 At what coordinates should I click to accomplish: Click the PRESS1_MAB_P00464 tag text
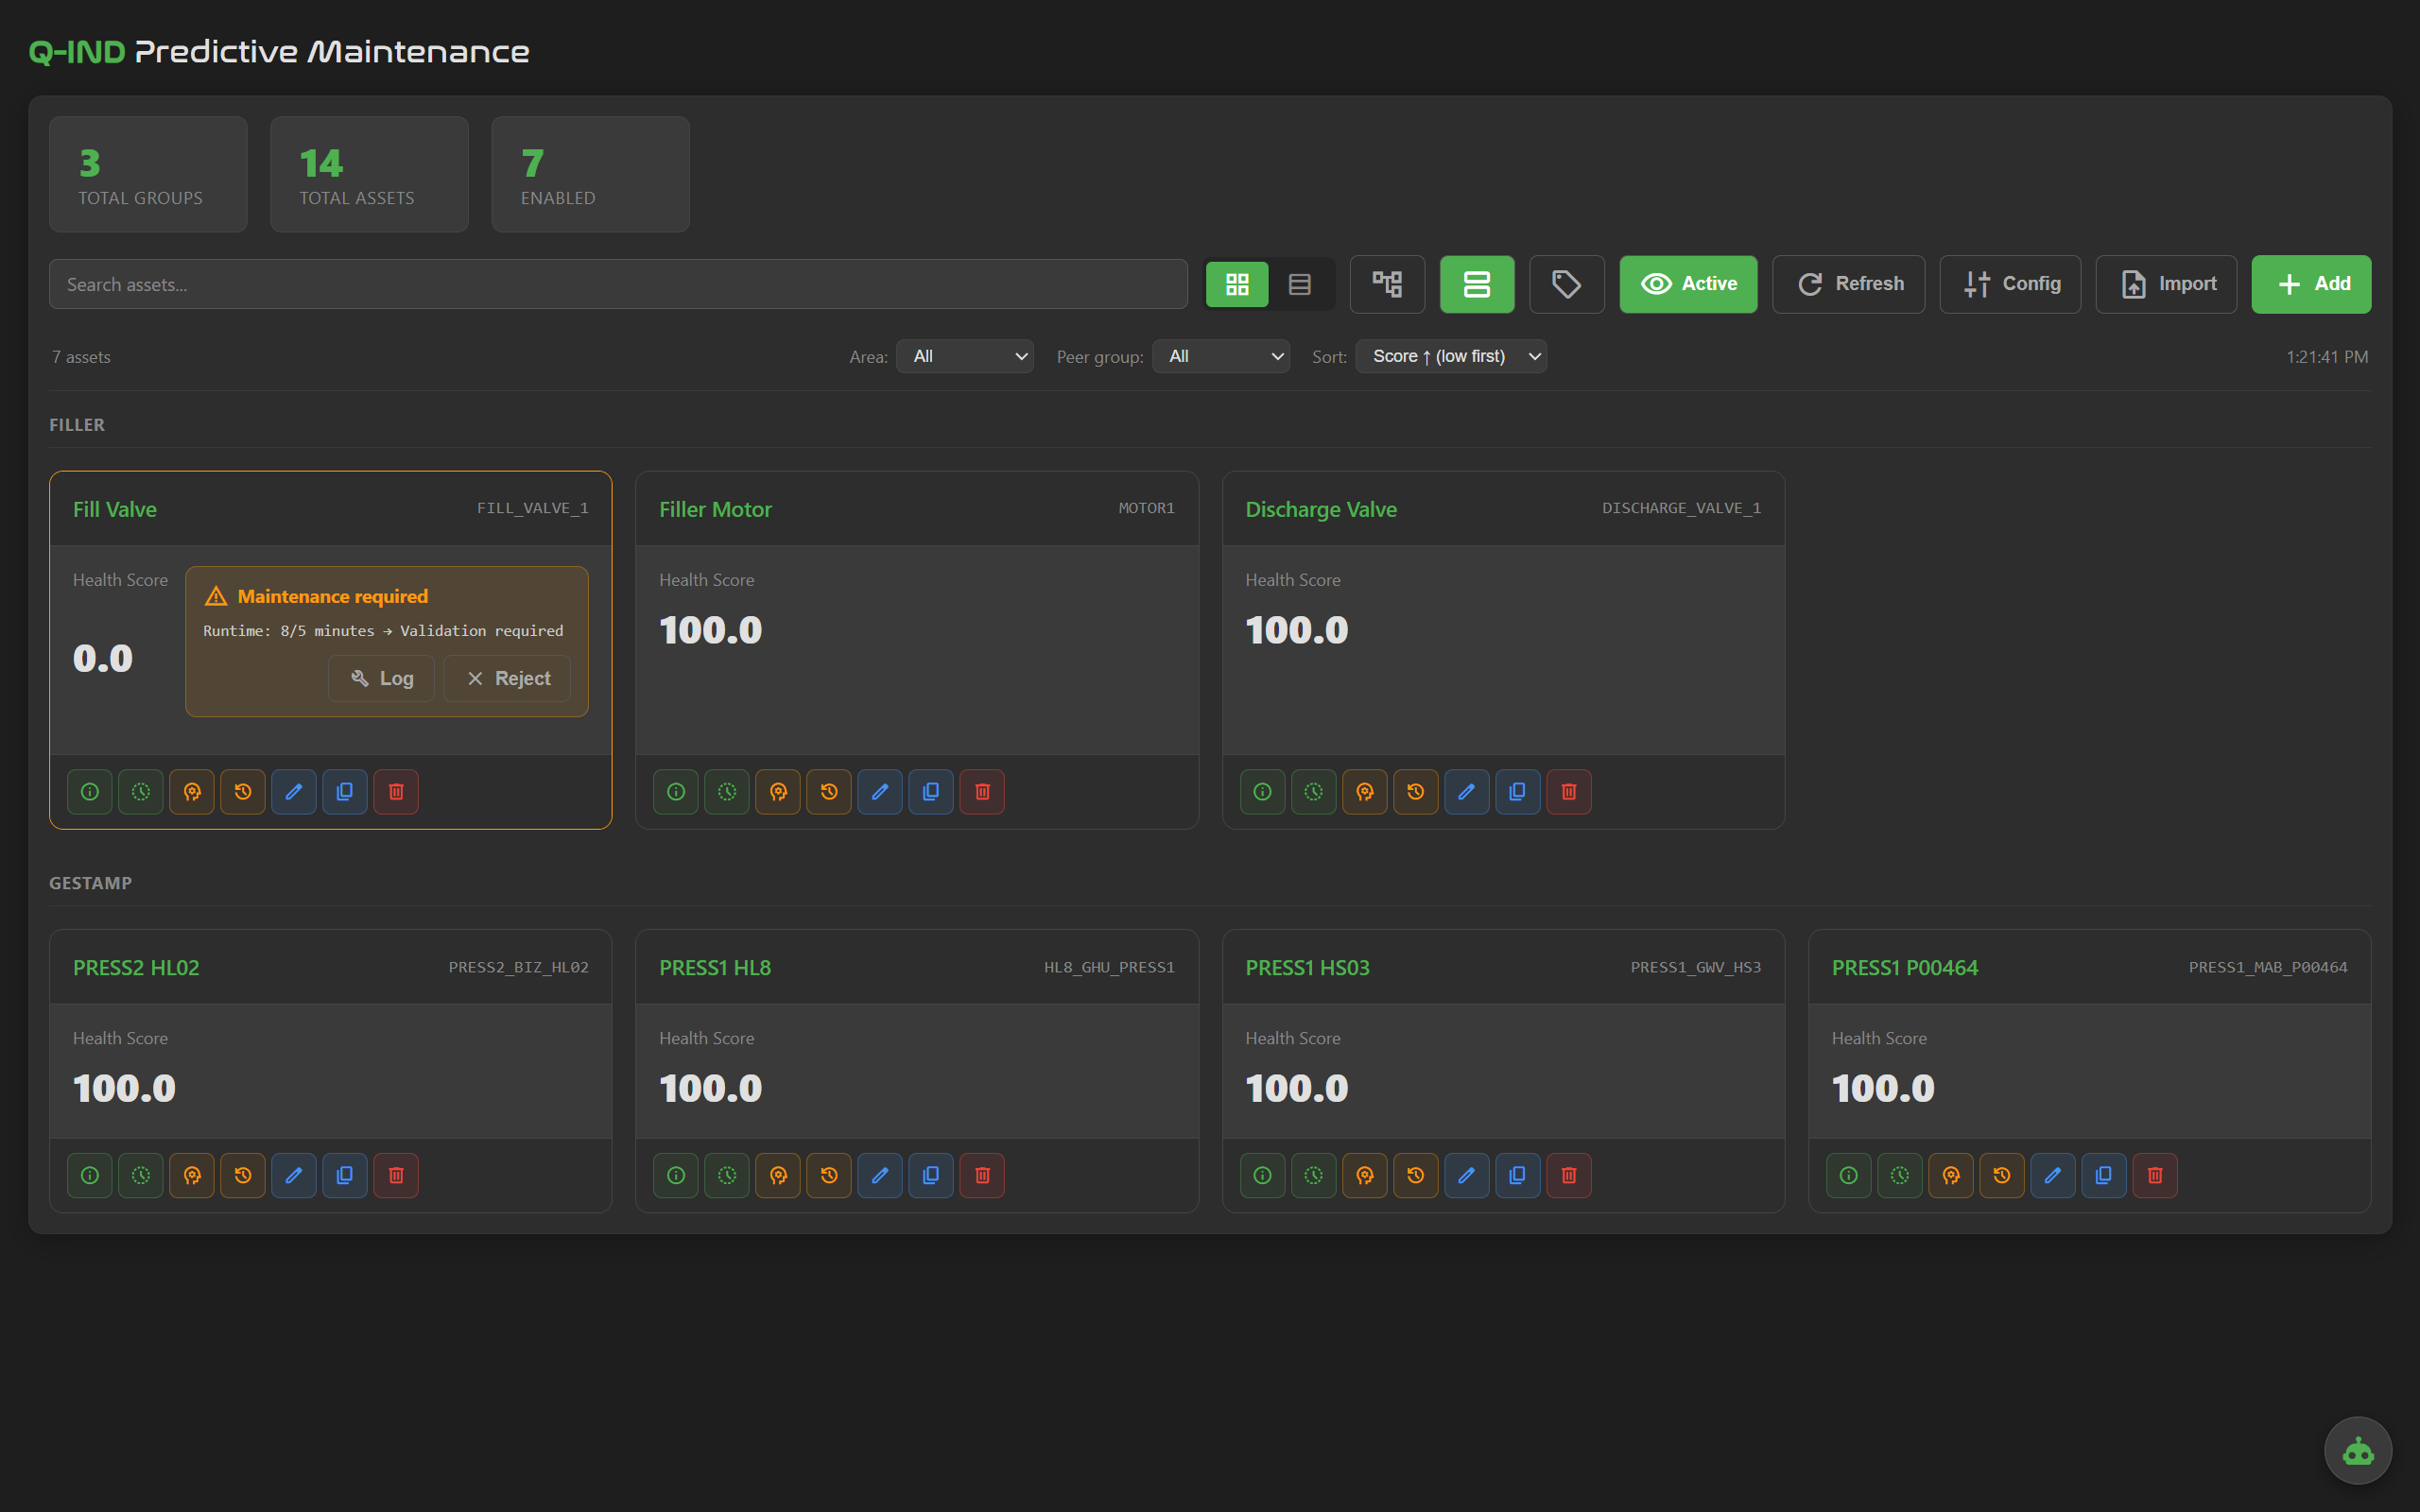point(2267,968)
